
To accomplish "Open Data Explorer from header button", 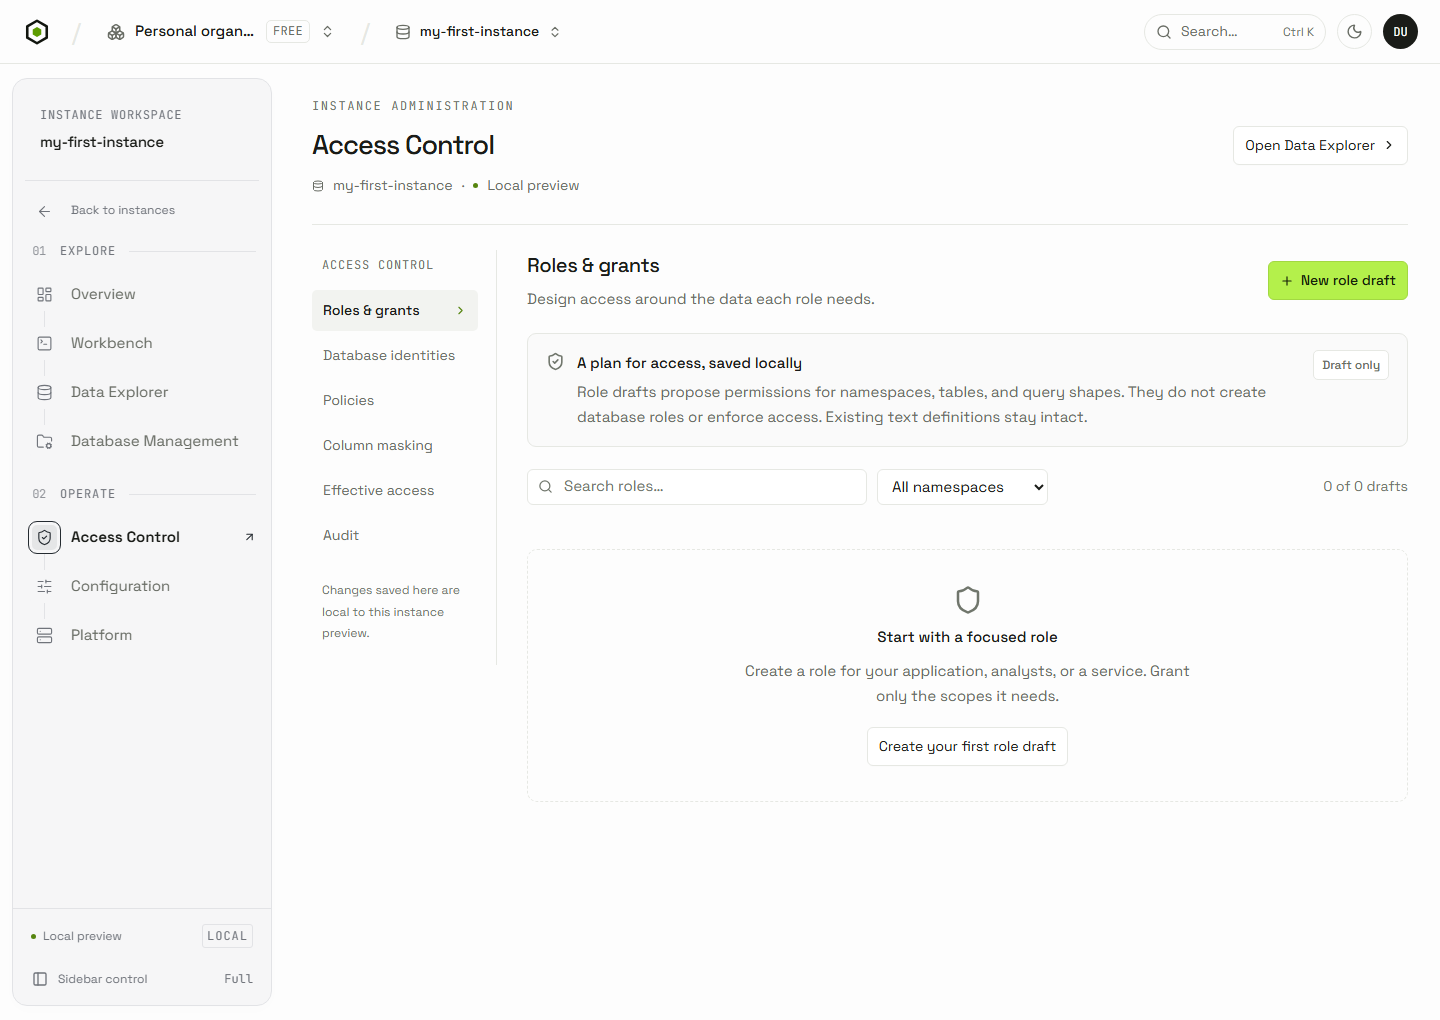I will click(x=1320, y=146).
